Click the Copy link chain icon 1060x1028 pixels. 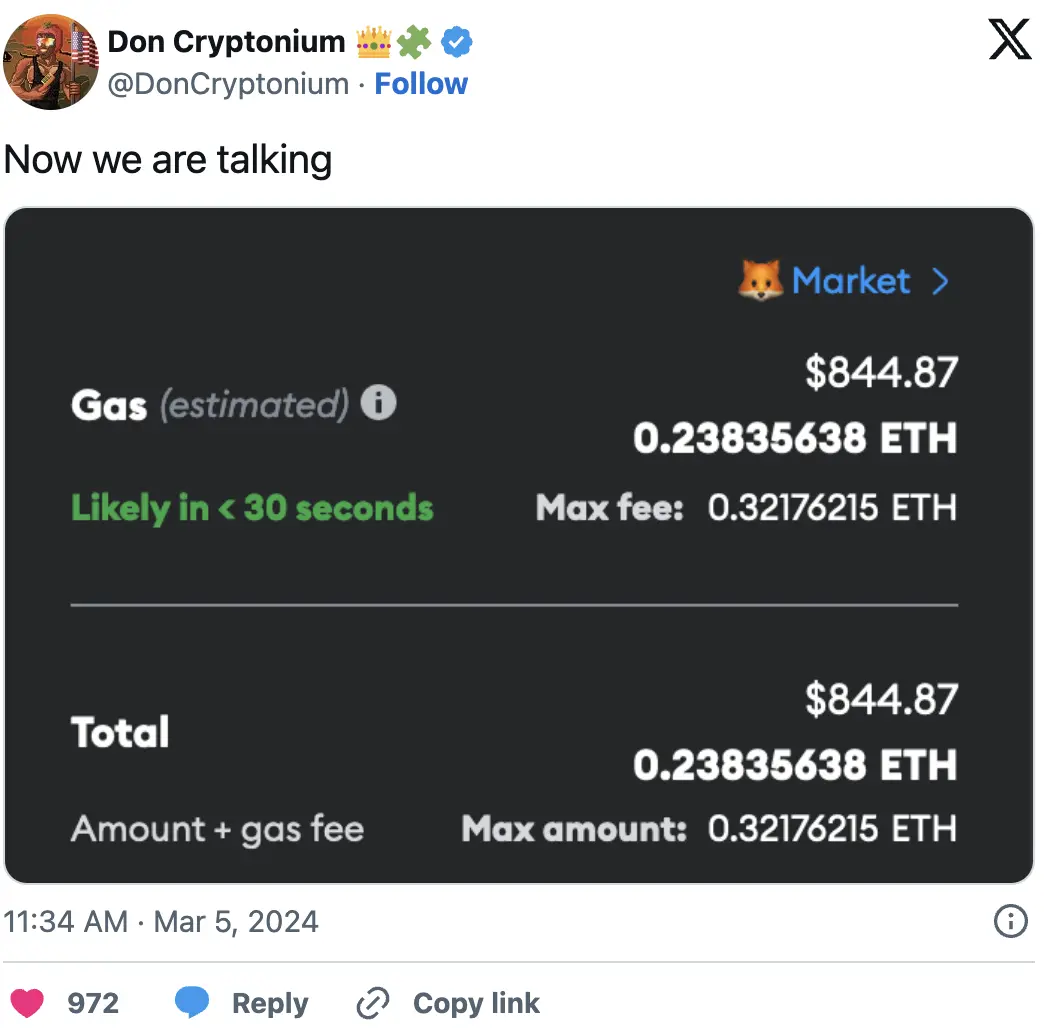click(373, 1003)
